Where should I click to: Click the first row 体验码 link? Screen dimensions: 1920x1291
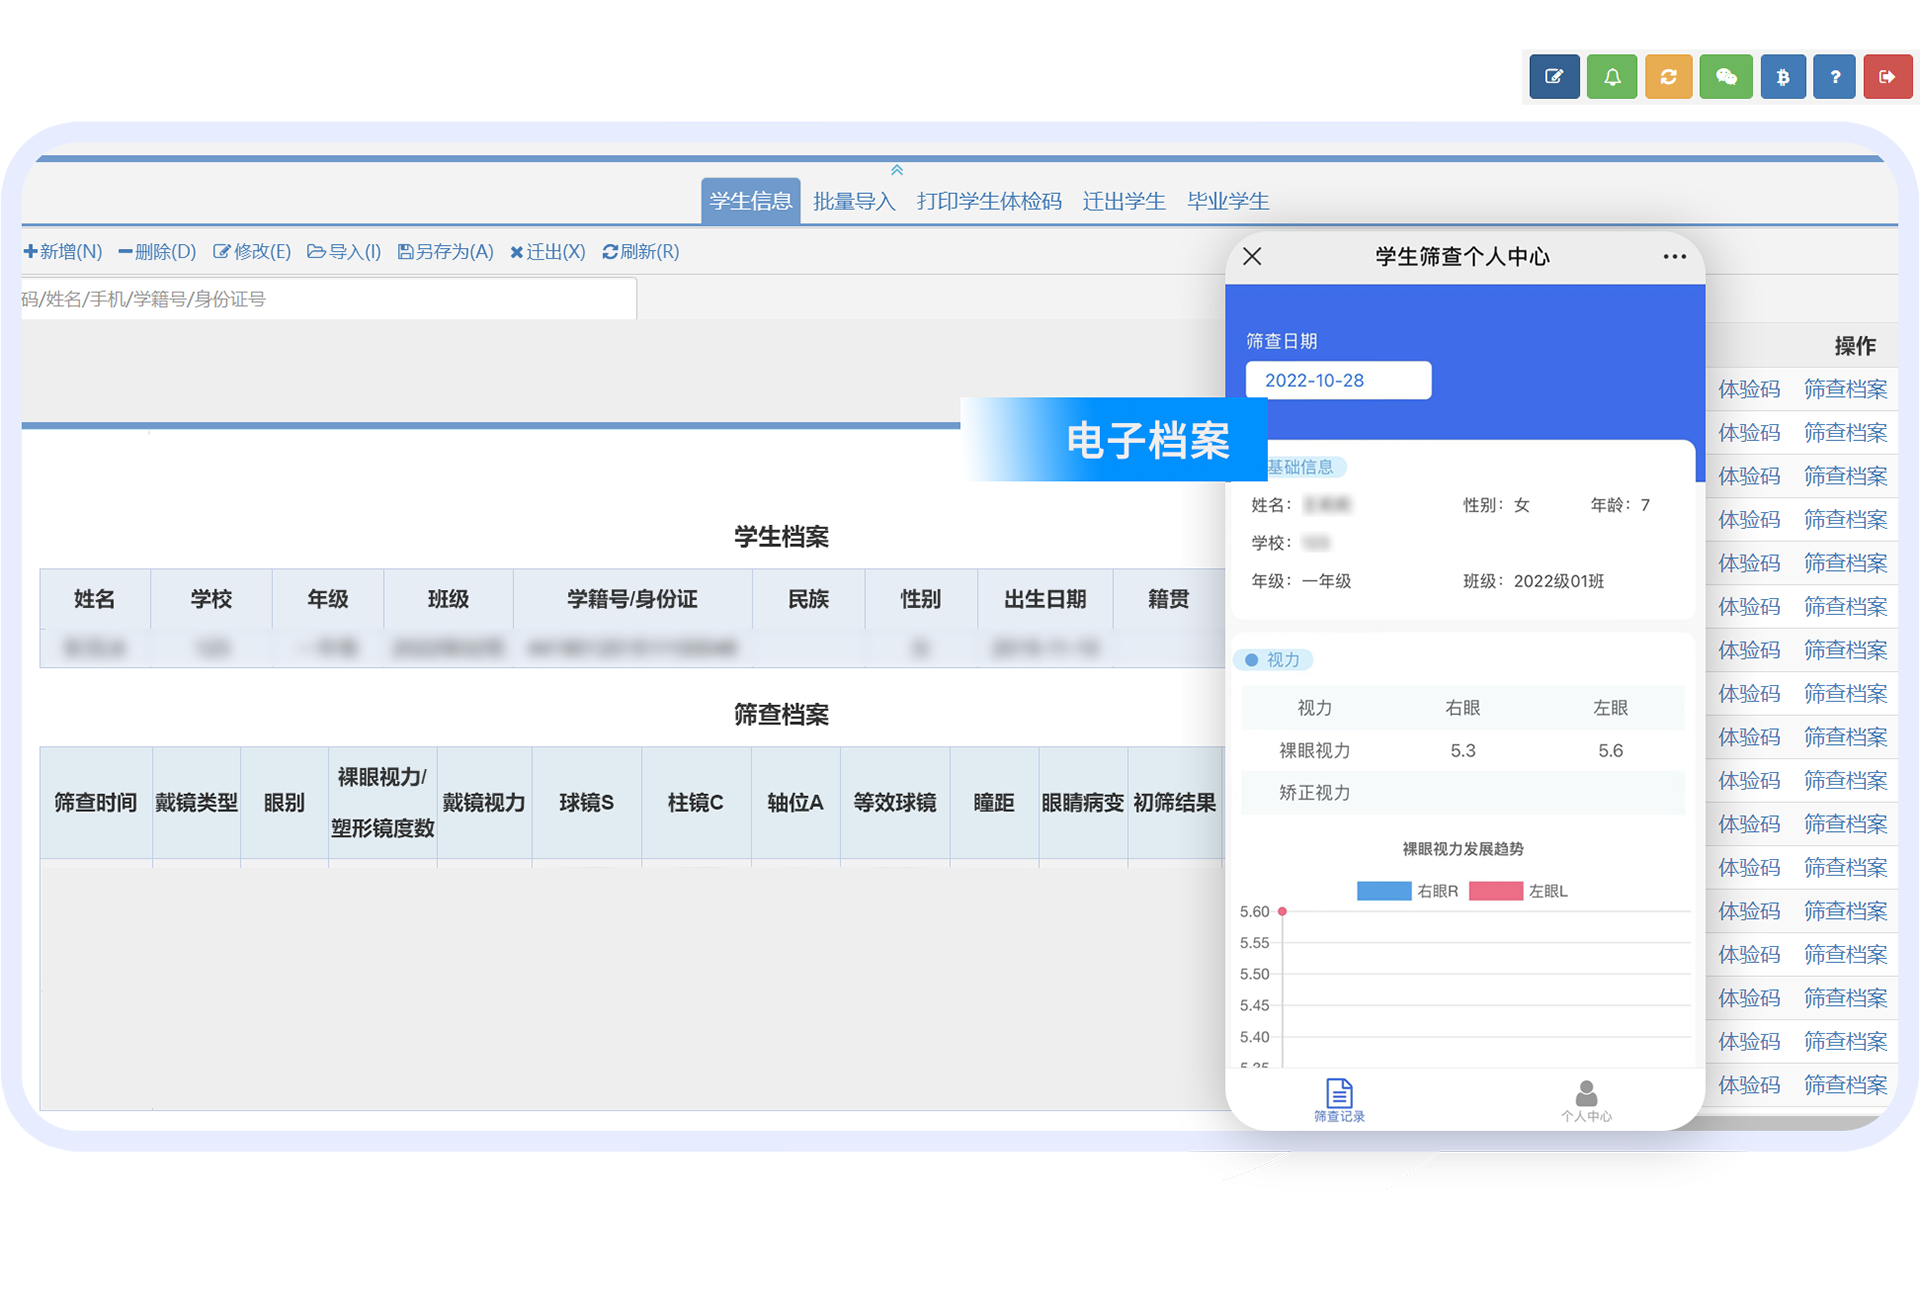coord(1749,389)
